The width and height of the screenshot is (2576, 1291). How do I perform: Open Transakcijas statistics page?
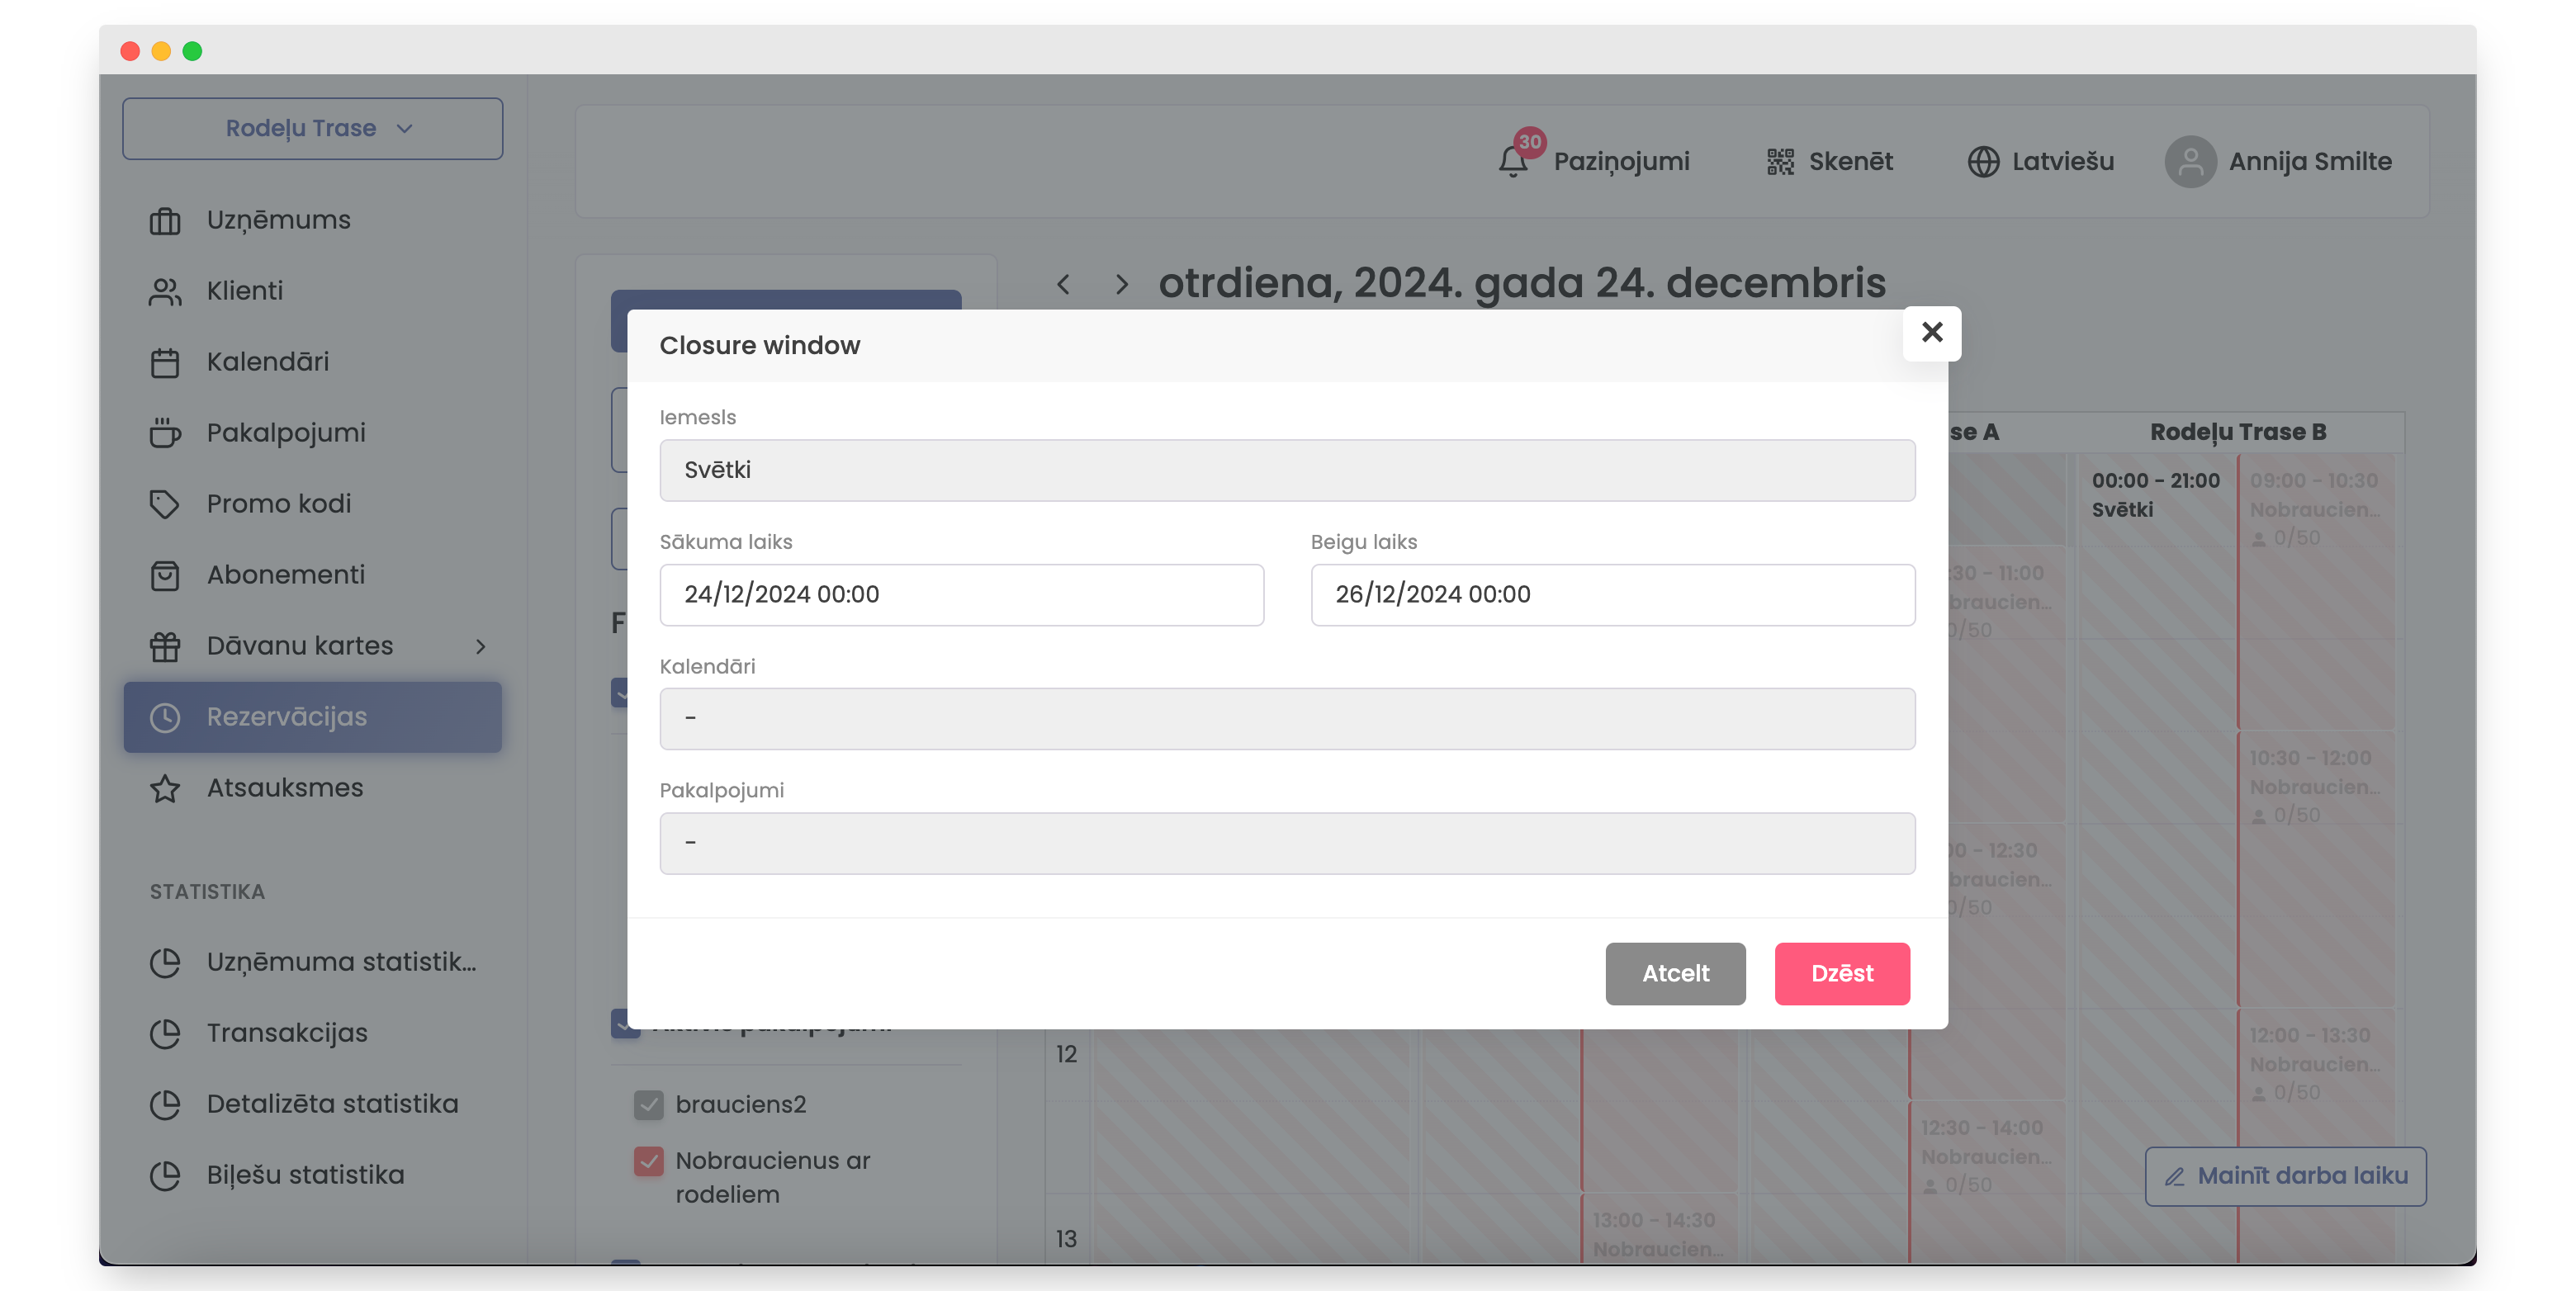coord(287,1033)
